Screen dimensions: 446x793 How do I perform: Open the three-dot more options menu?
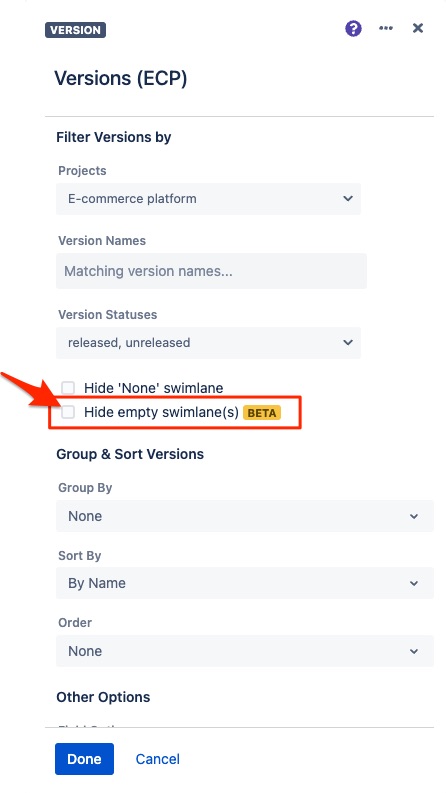386,28
